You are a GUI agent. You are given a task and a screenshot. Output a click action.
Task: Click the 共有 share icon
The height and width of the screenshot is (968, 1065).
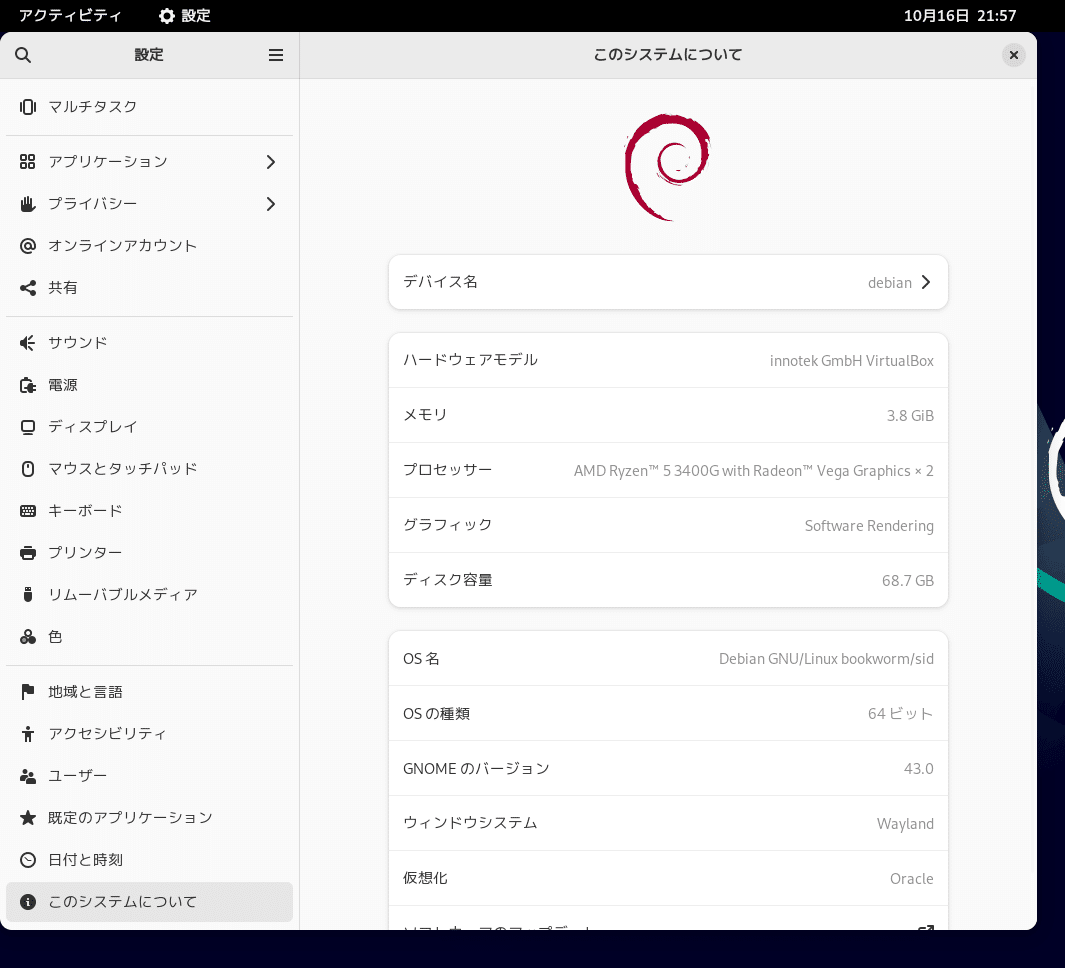pos(28,288)
